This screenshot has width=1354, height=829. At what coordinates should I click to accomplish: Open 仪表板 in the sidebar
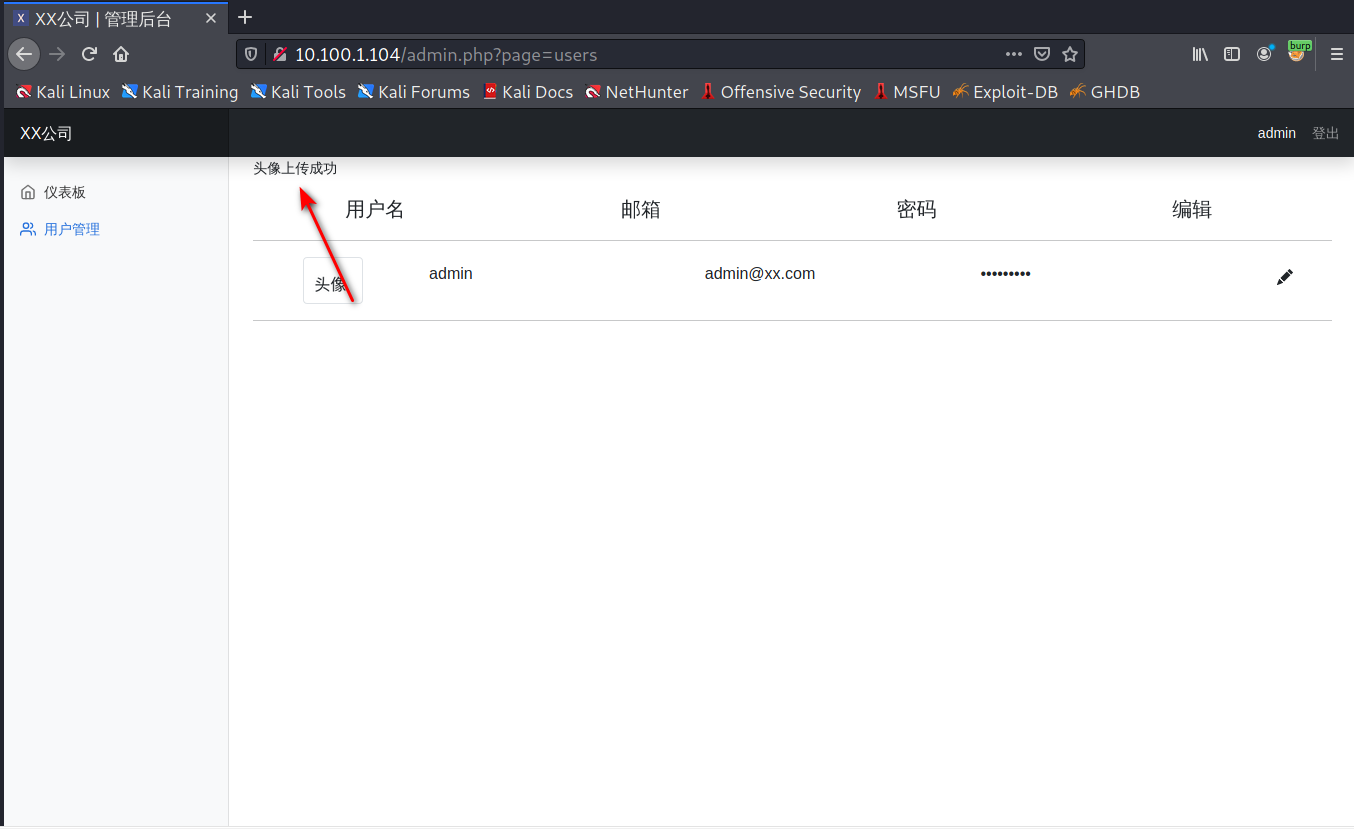tap(64, 192)
